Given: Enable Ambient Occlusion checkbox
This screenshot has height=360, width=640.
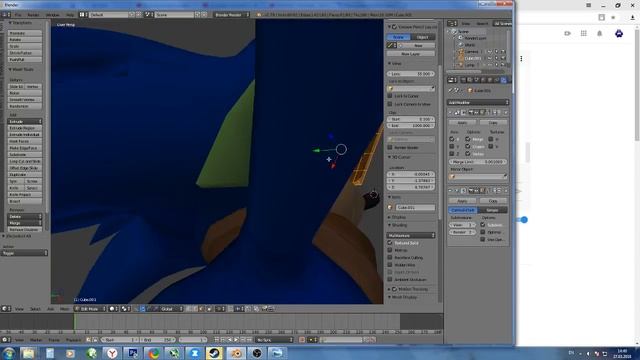Looking at the screenshot, I should coord(390,280).
